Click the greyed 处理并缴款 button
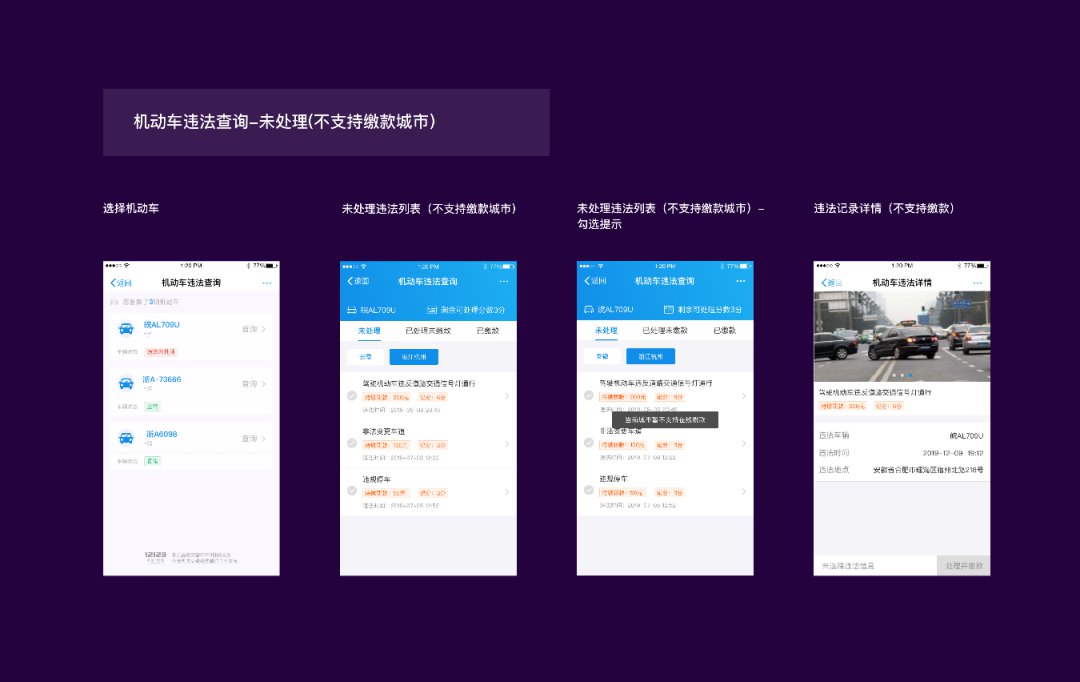Screen dimensions: 1080x682 coord(964,566)
